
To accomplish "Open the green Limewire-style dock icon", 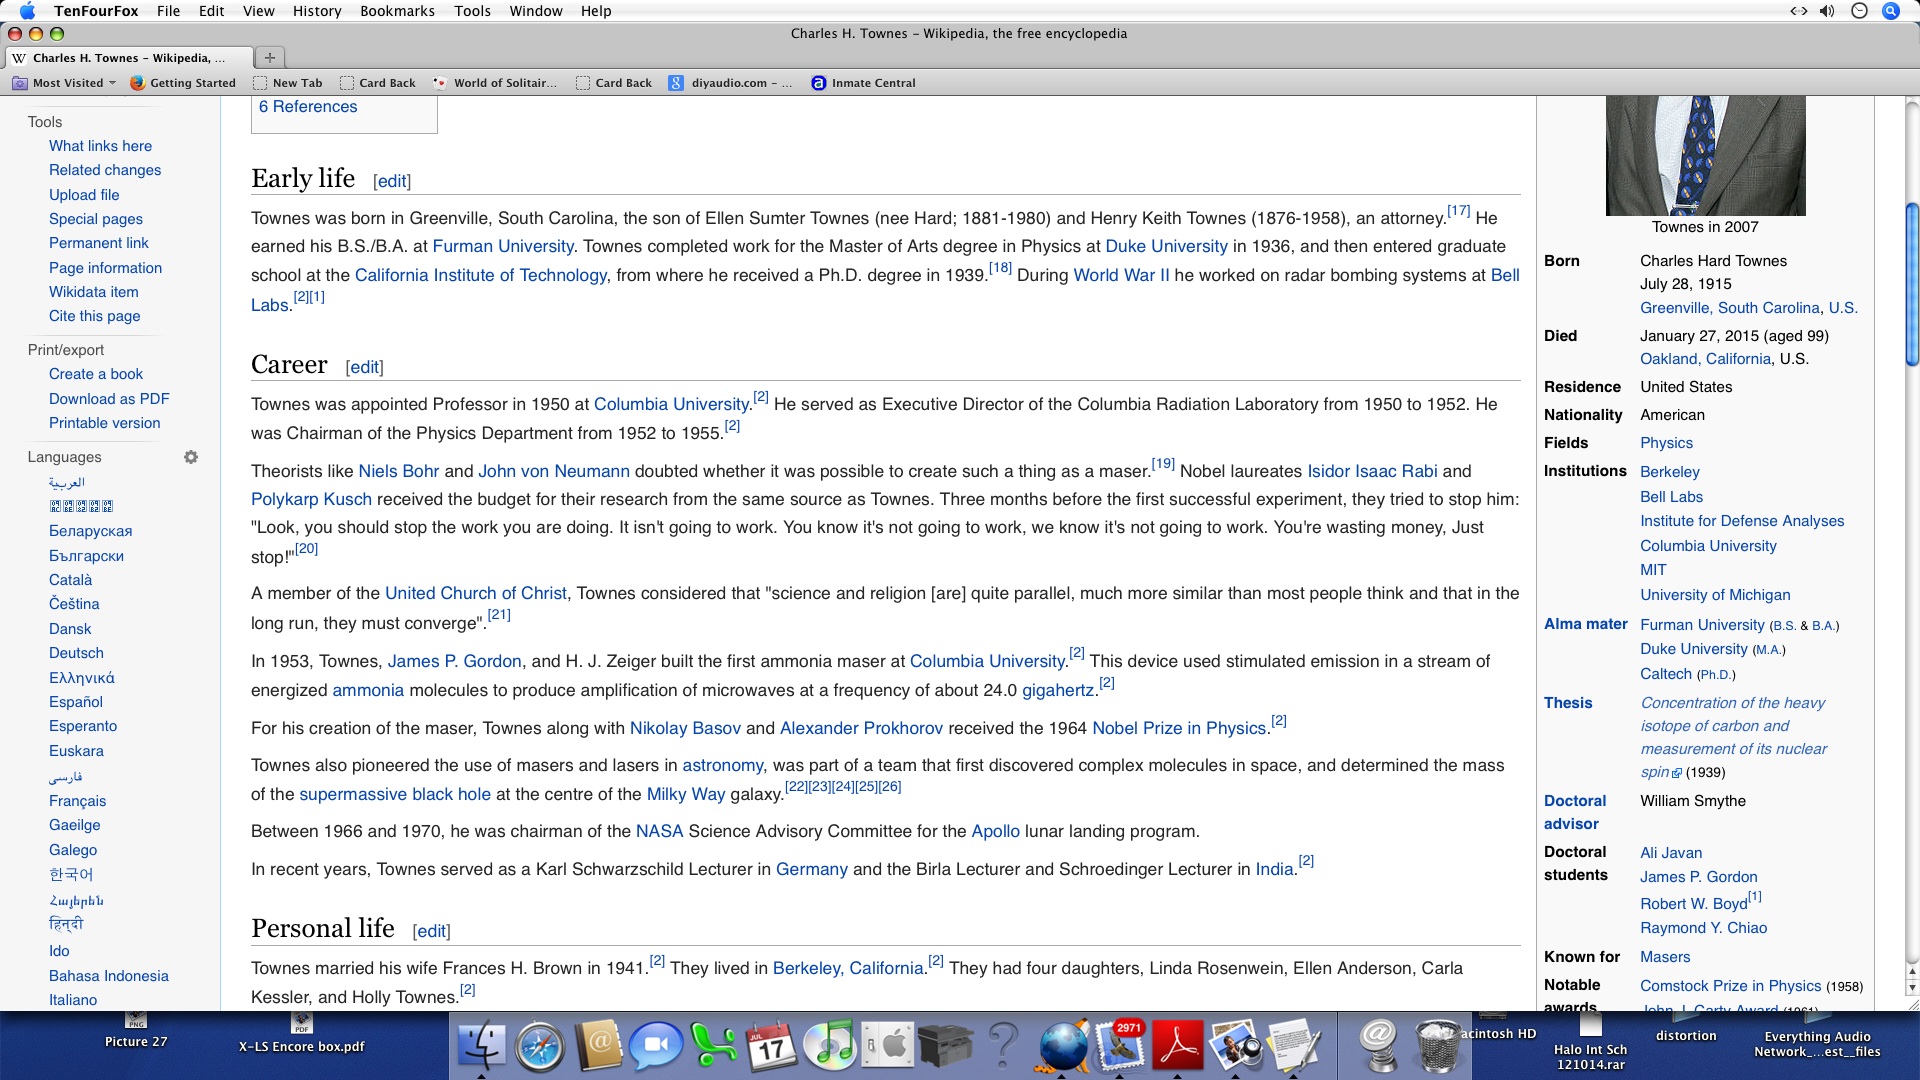I will click(x=714, y=1046).
